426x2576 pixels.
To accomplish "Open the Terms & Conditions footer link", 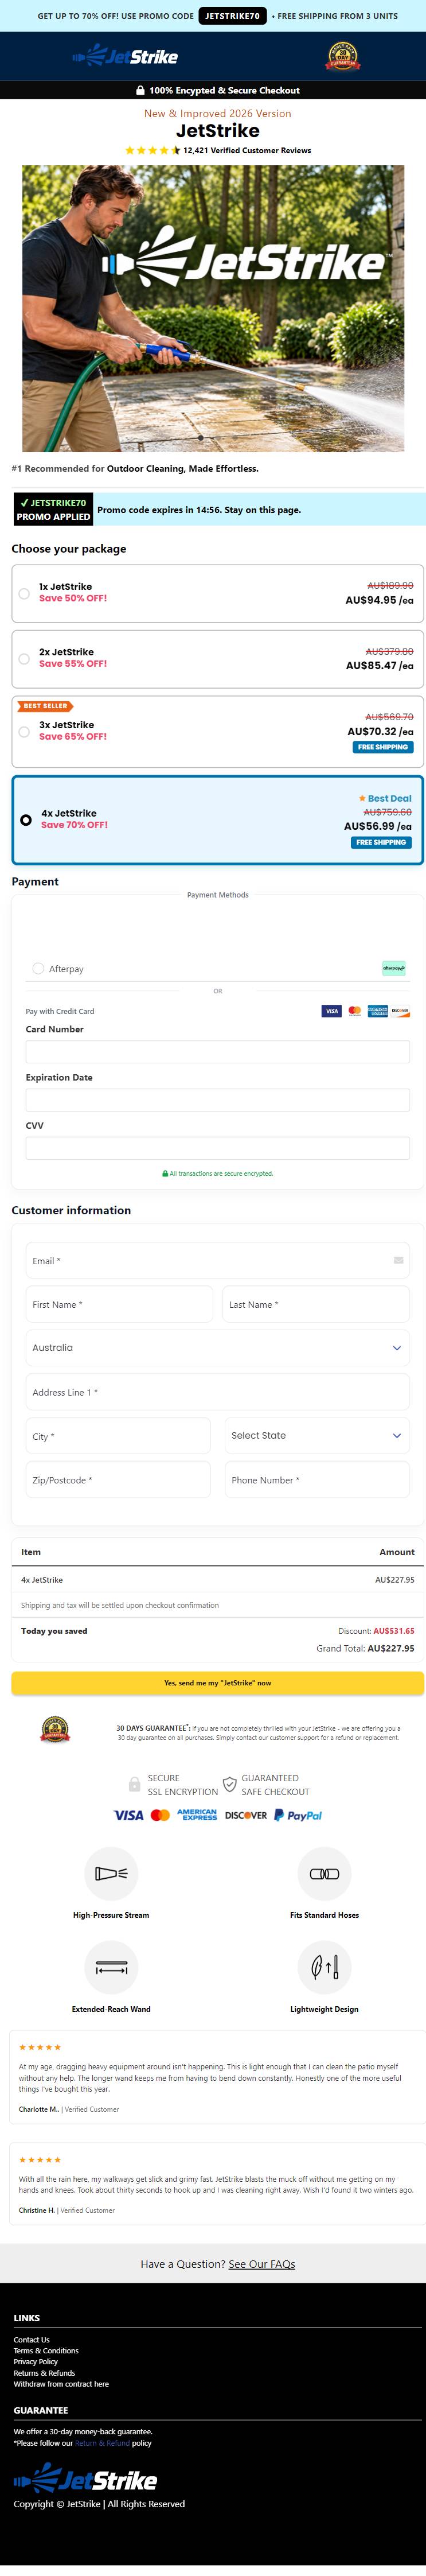I will point(46,2350).
